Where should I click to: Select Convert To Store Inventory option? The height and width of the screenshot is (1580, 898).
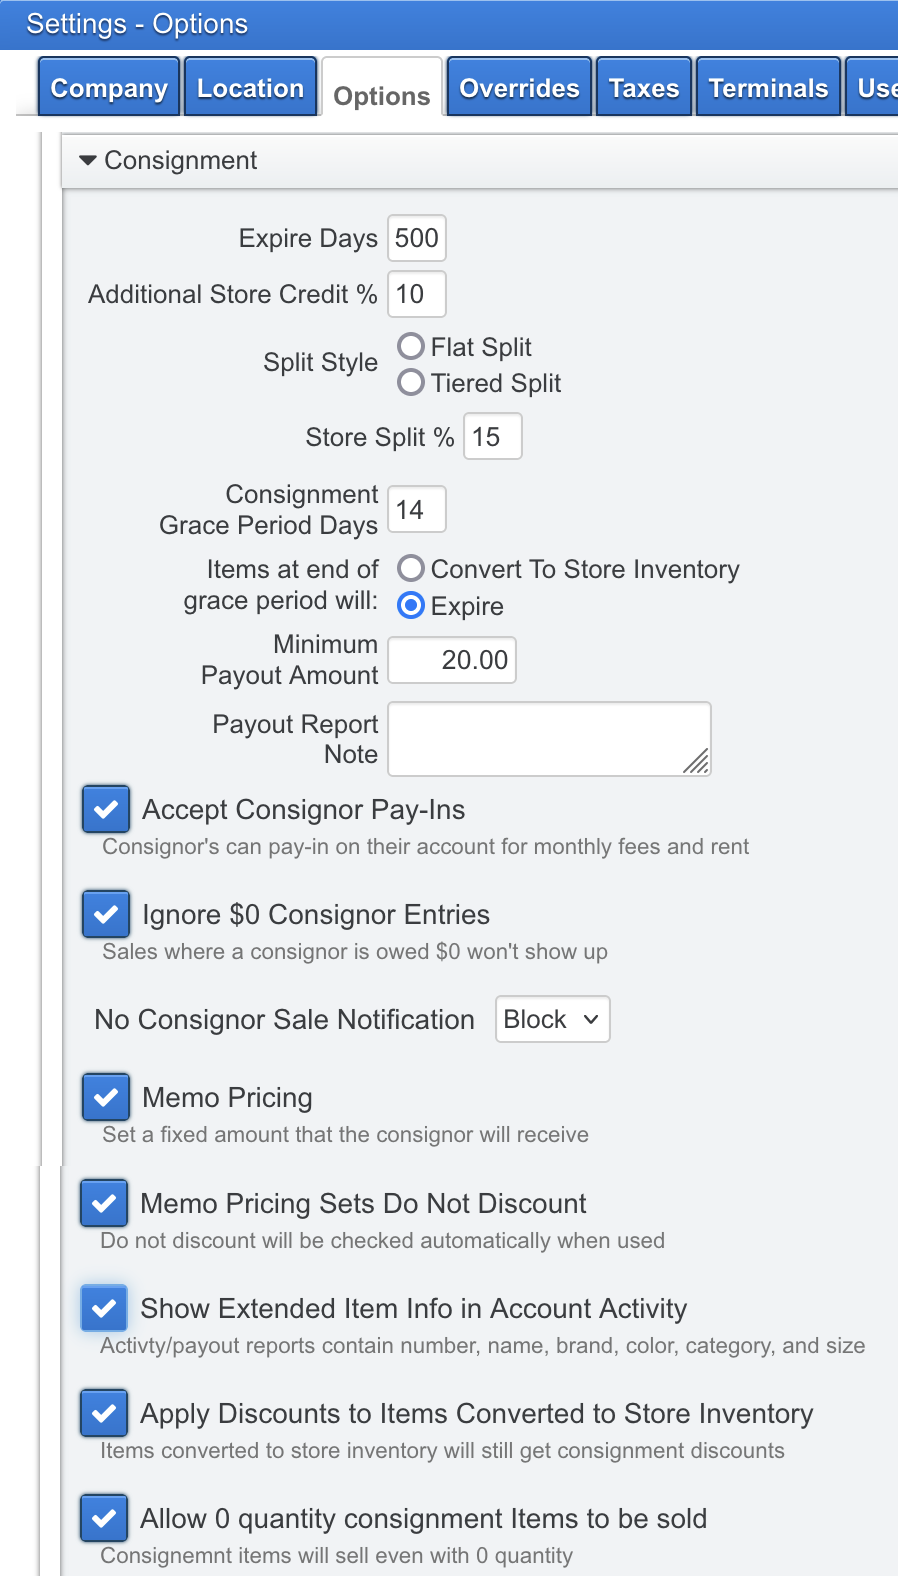[410, 568]
